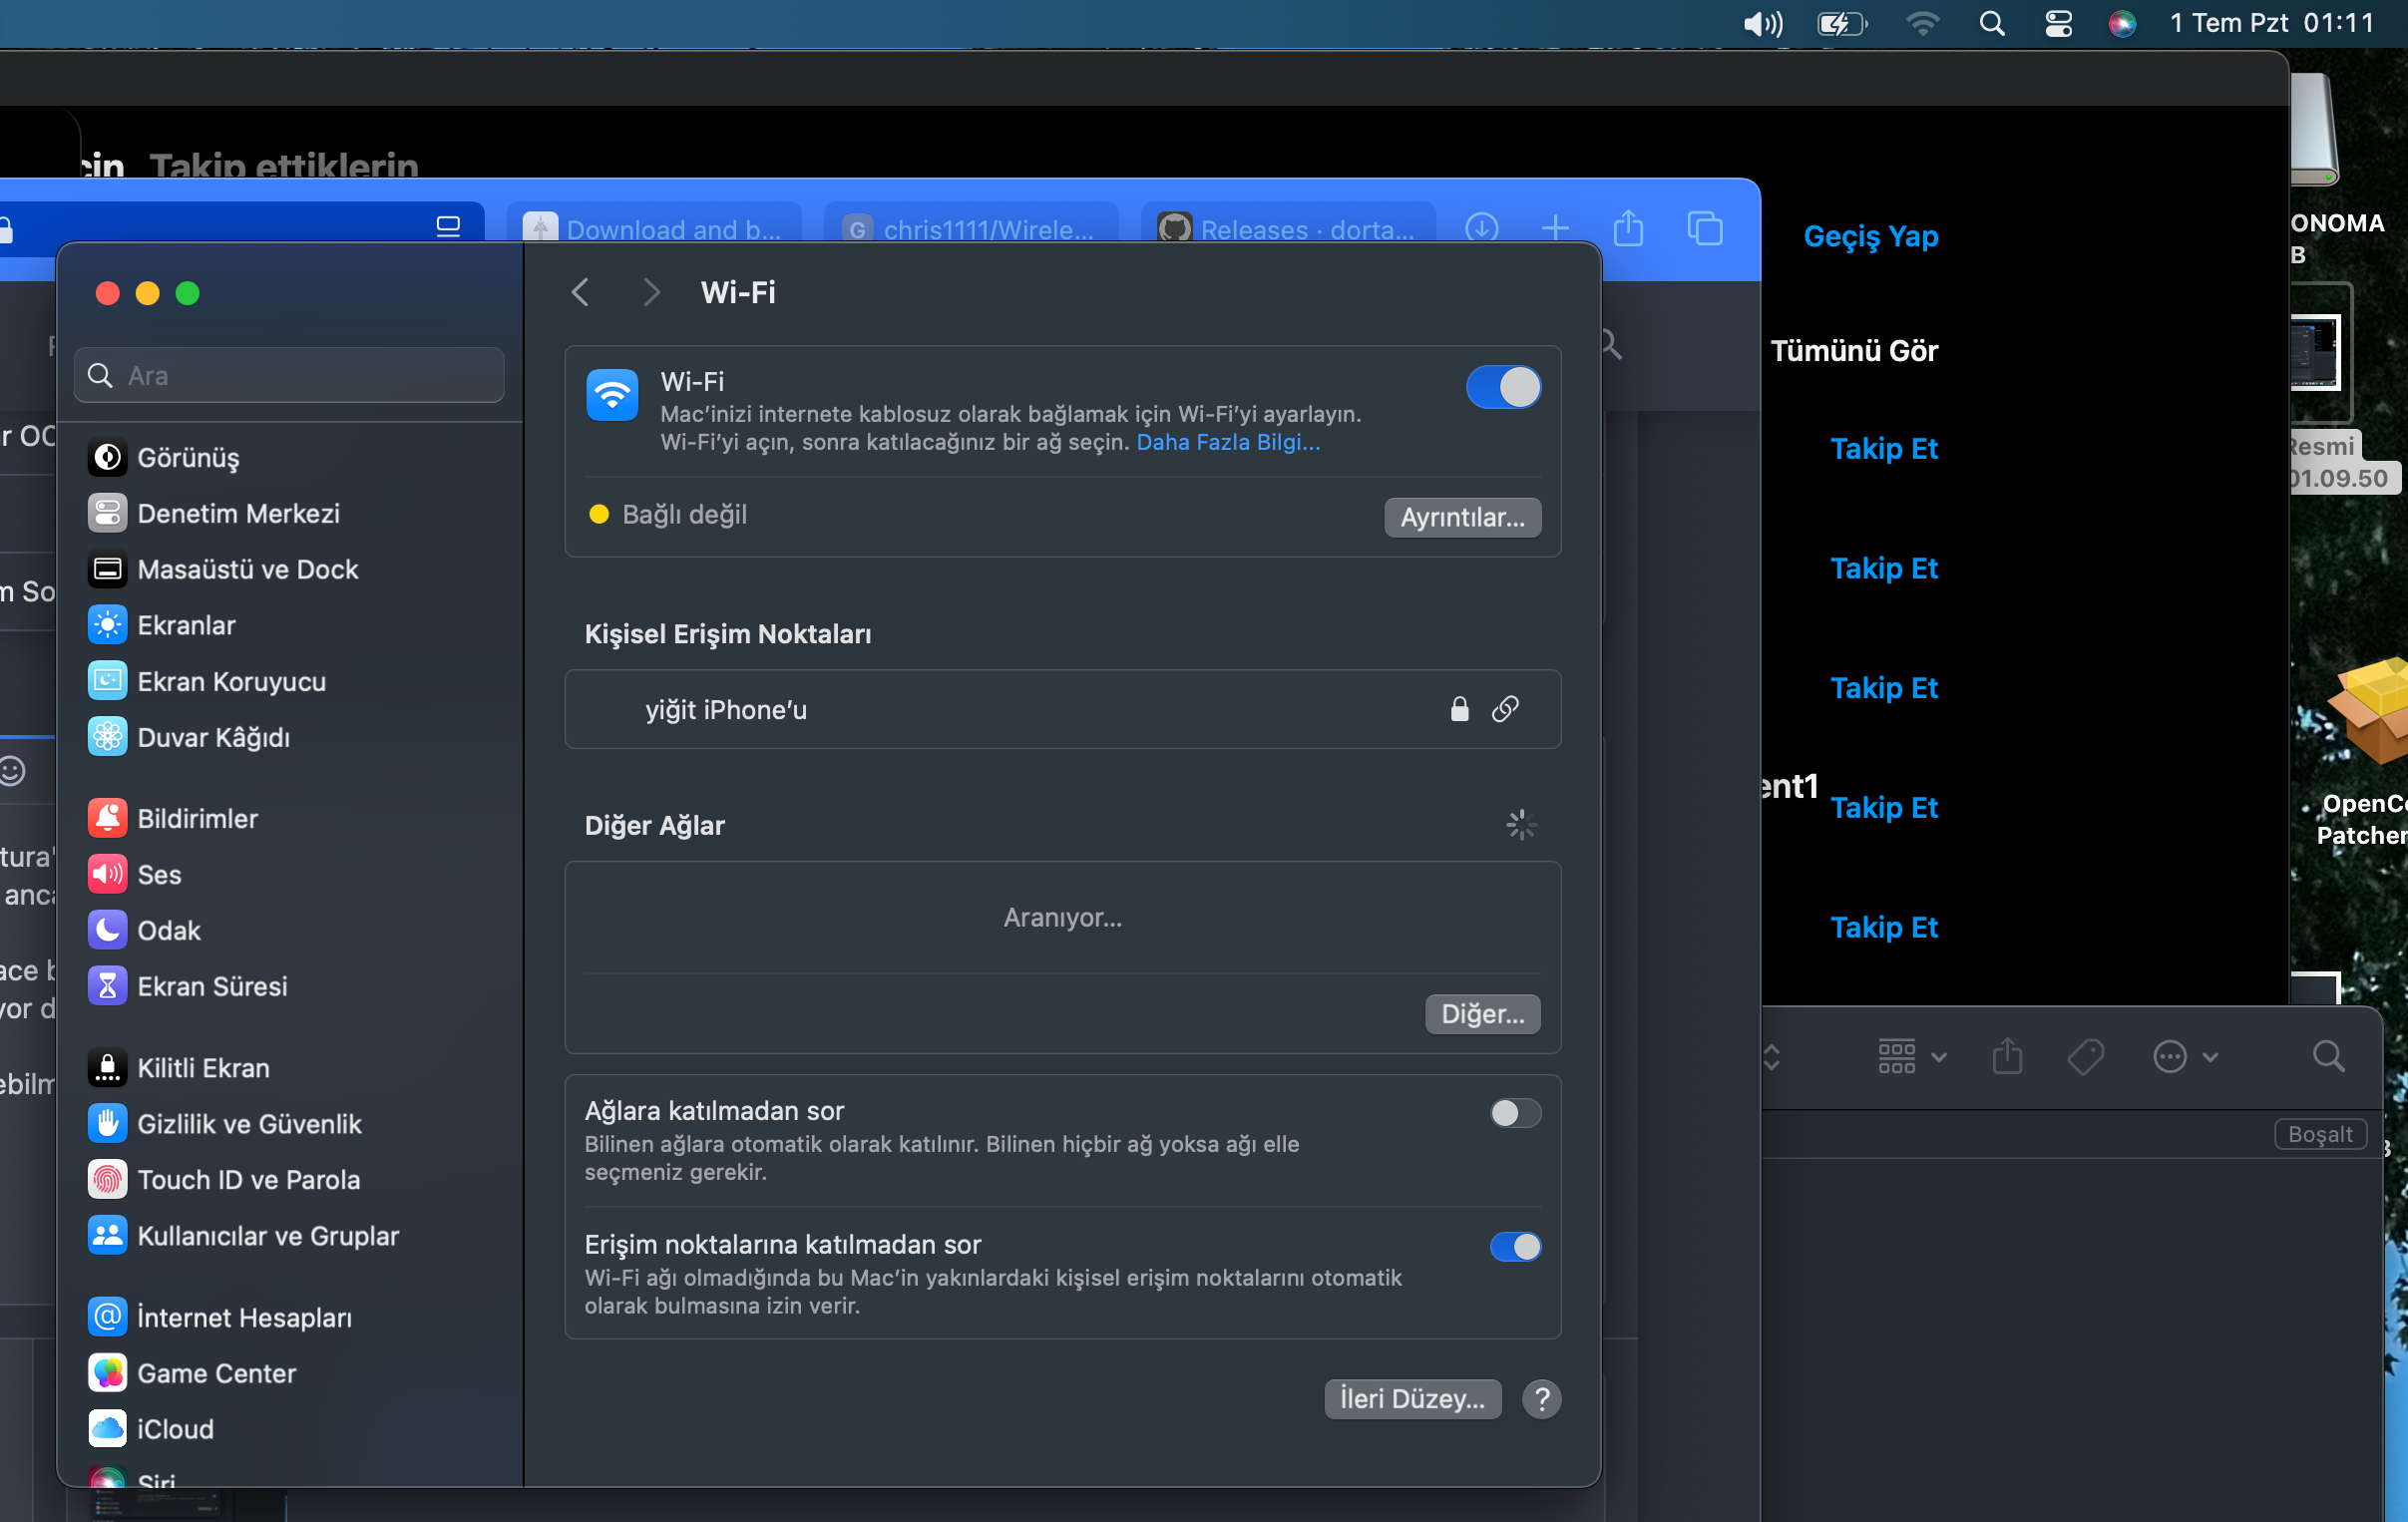Focus the Ara search field in Settings

click(289, 375)
